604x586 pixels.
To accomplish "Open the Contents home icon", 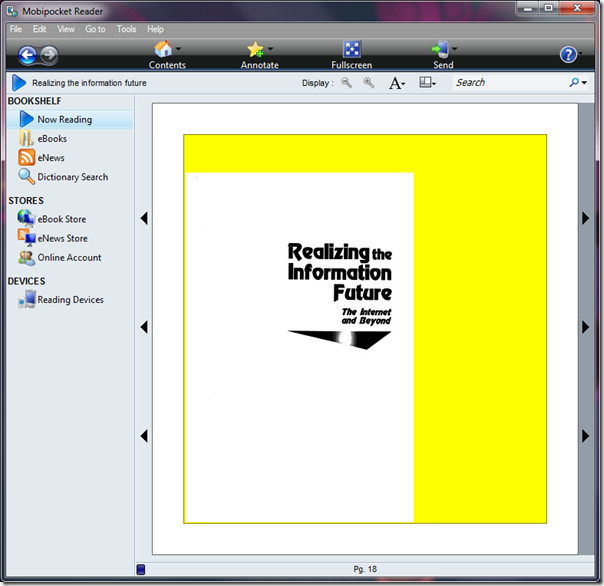I will click(x=162, y=49).
